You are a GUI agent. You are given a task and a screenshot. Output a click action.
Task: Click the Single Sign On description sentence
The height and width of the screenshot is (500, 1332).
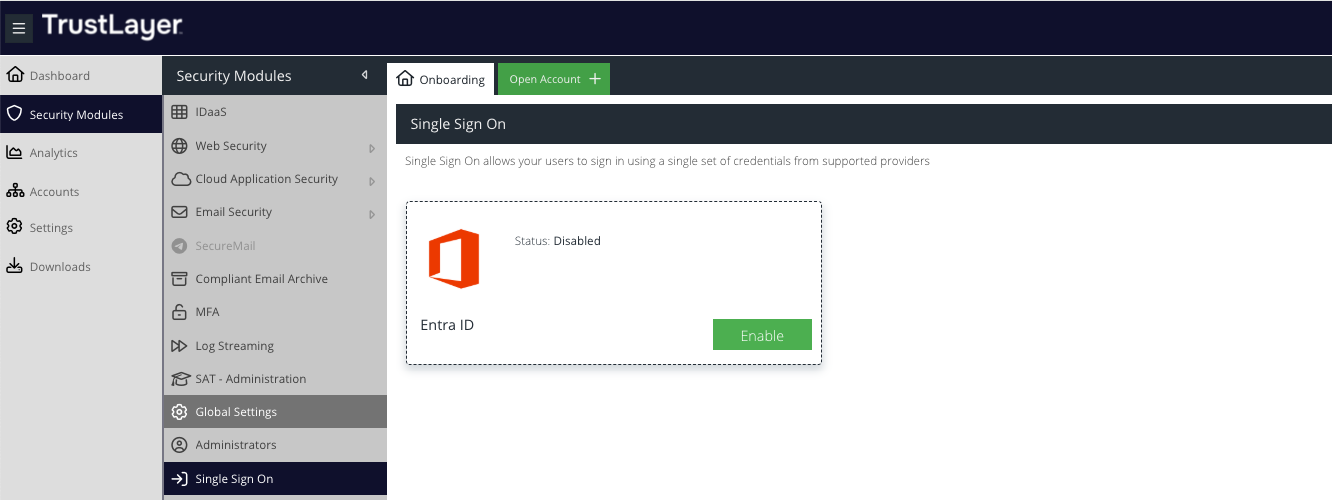pos(667,161)
